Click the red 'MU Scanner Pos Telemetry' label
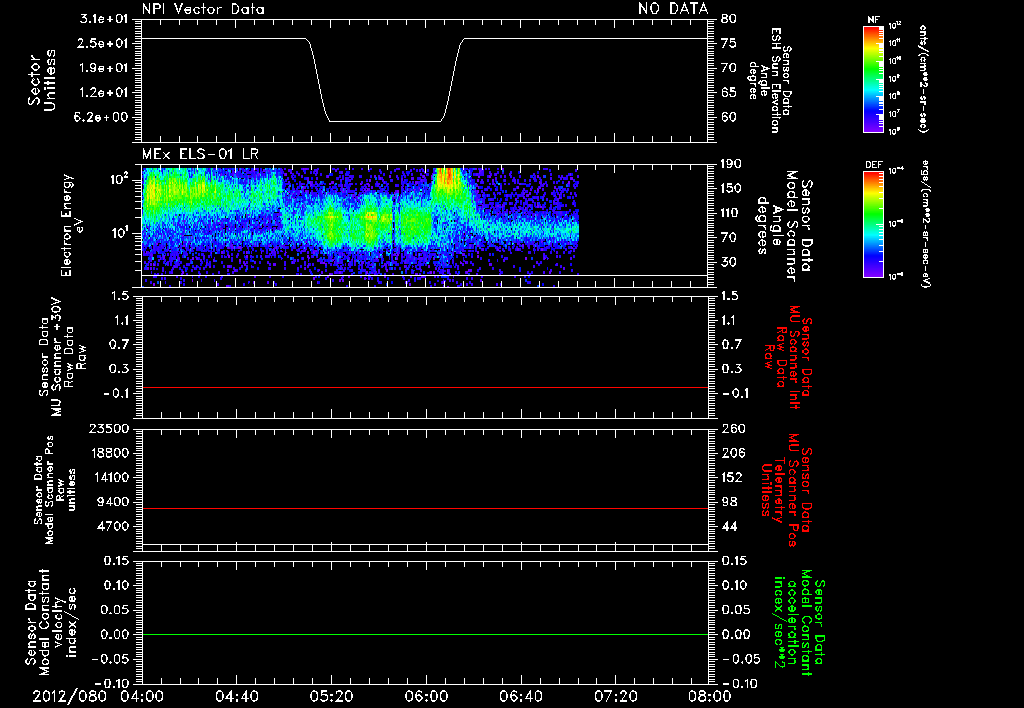Screen dimensions: 1024x708 (786, 490)
